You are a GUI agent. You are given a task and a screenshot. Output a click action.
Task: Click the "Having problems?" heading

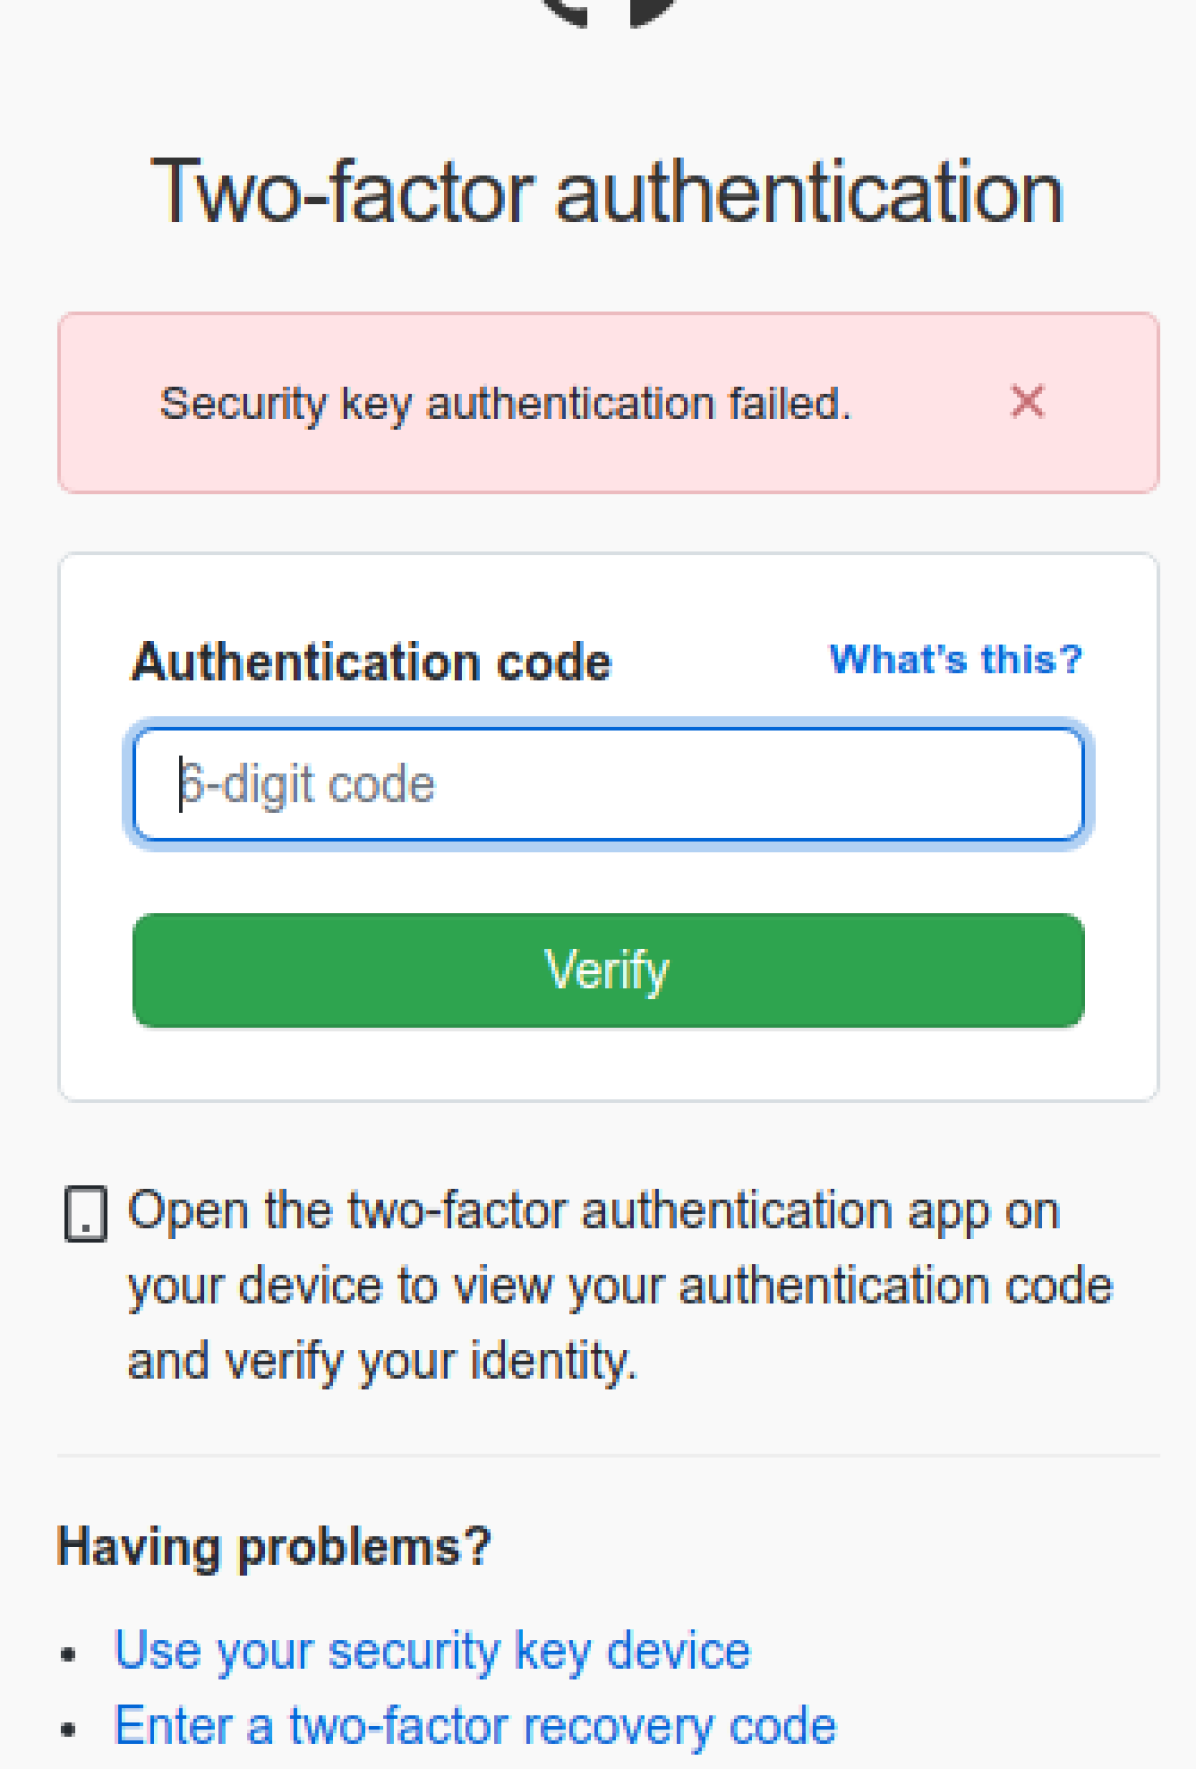(x=274, y=1547)
